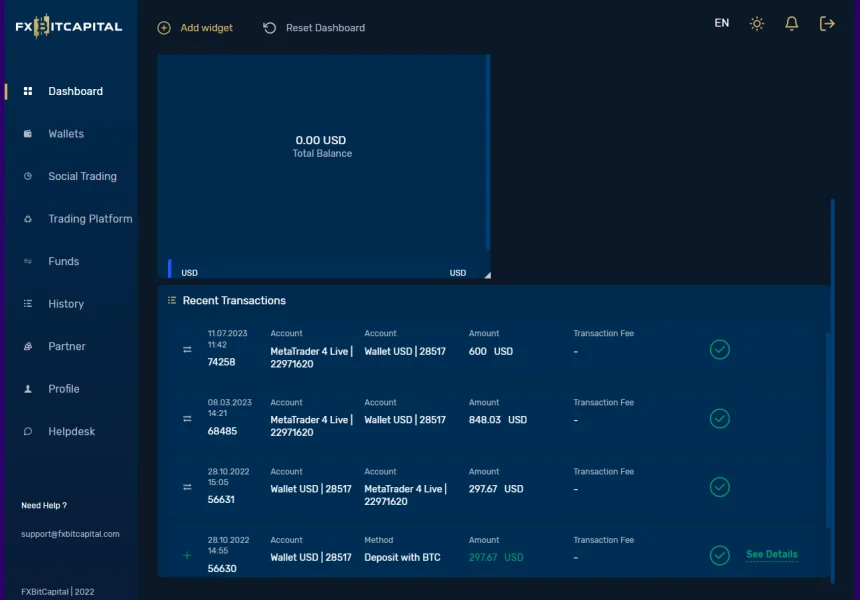Click the History sidebar icon
Screen dimensions: 860x600
[x=28, y=304]
